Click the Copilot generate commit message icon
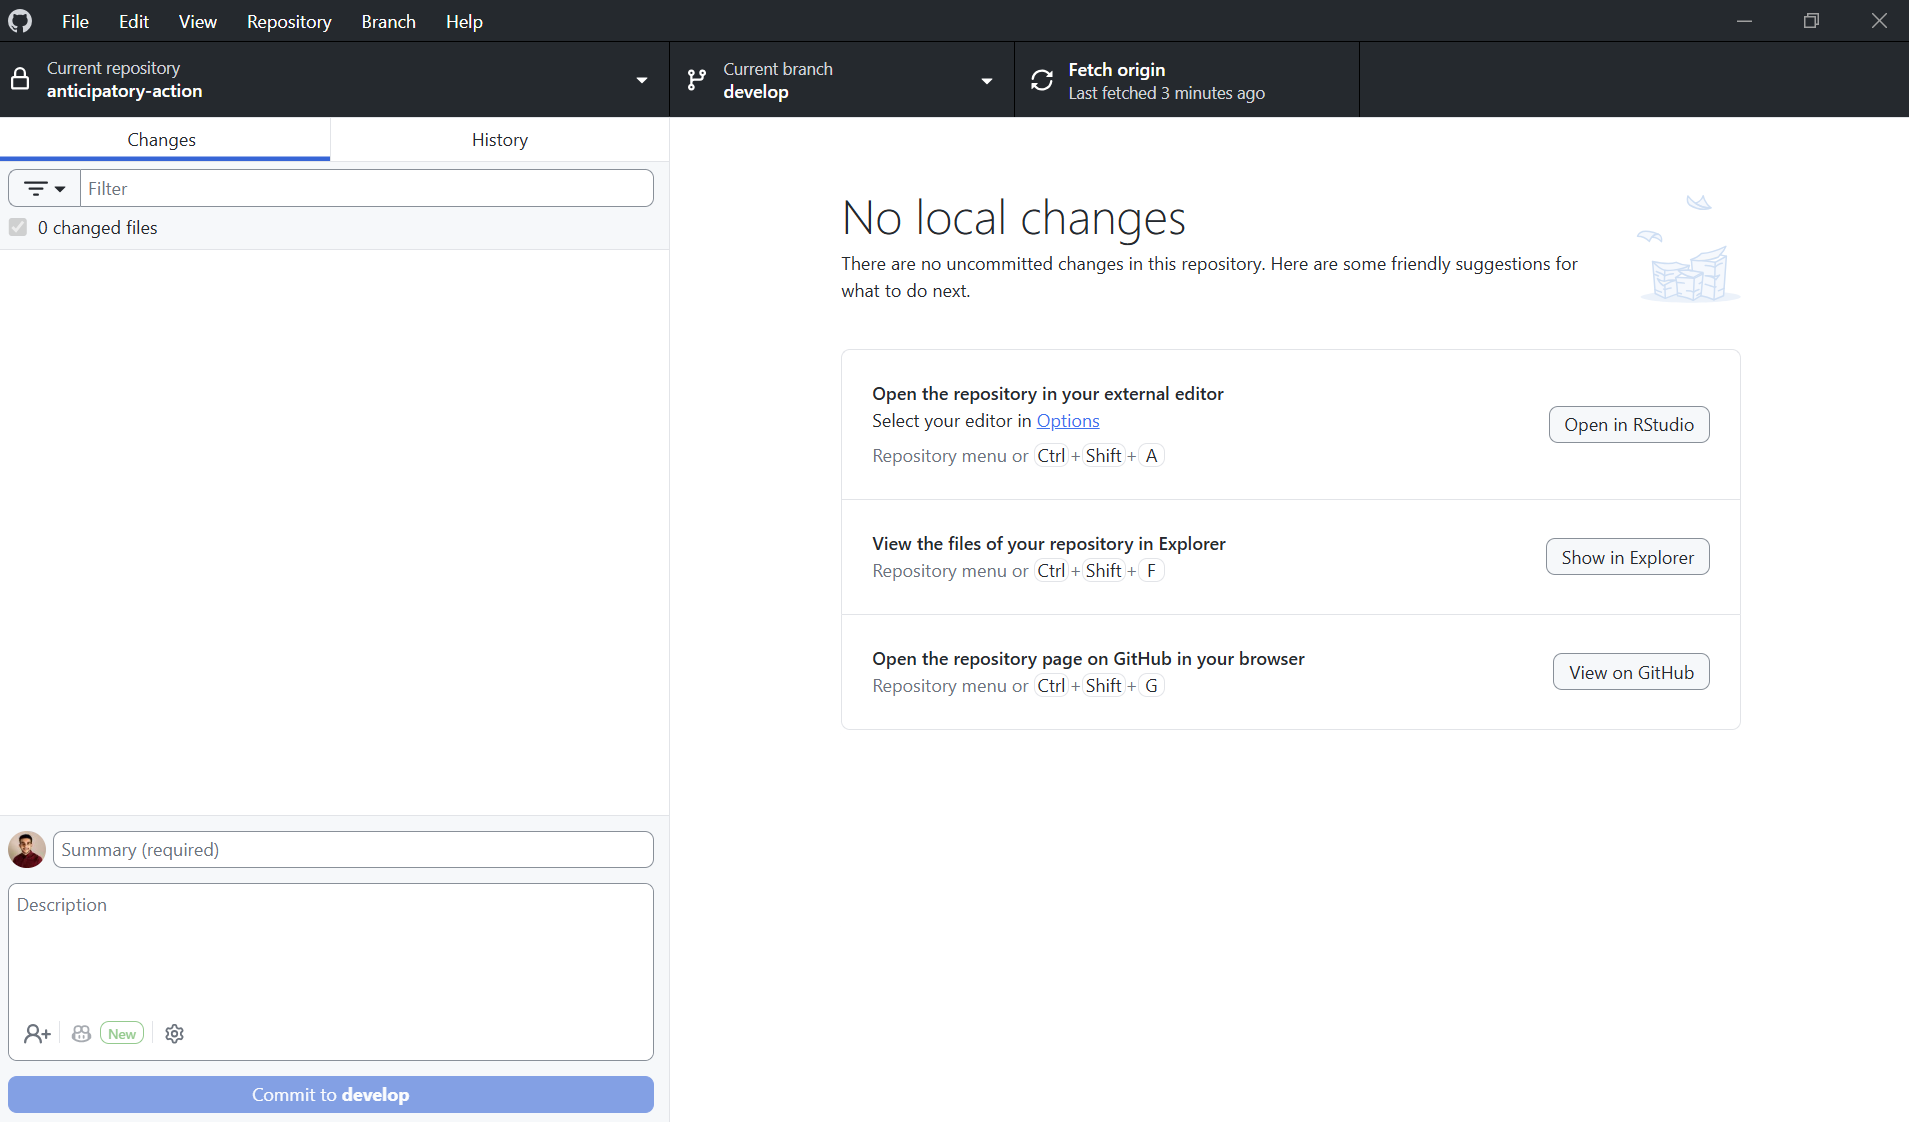The height and width of the screenshot is (1122, 1909). [82, 1034]
